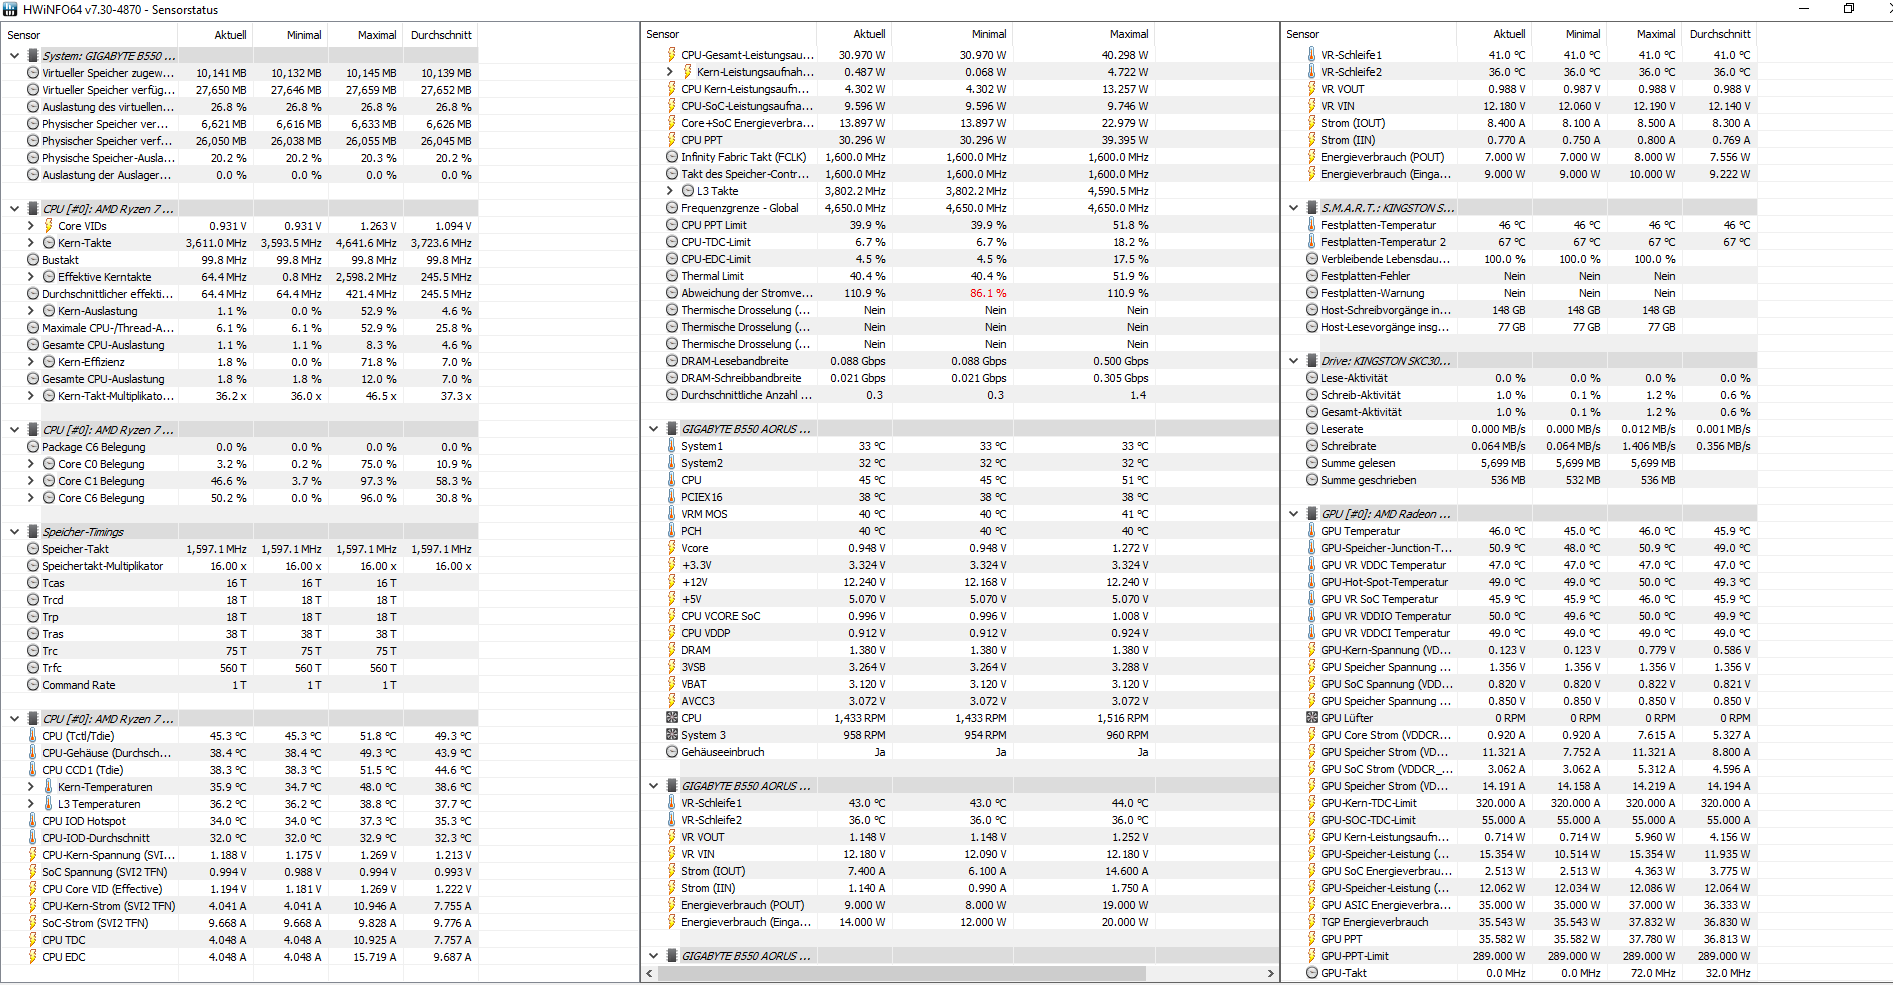Click the Package C6 Belegung icon
The width and height of the screenshot is (1893, 985).
point(33,447)
